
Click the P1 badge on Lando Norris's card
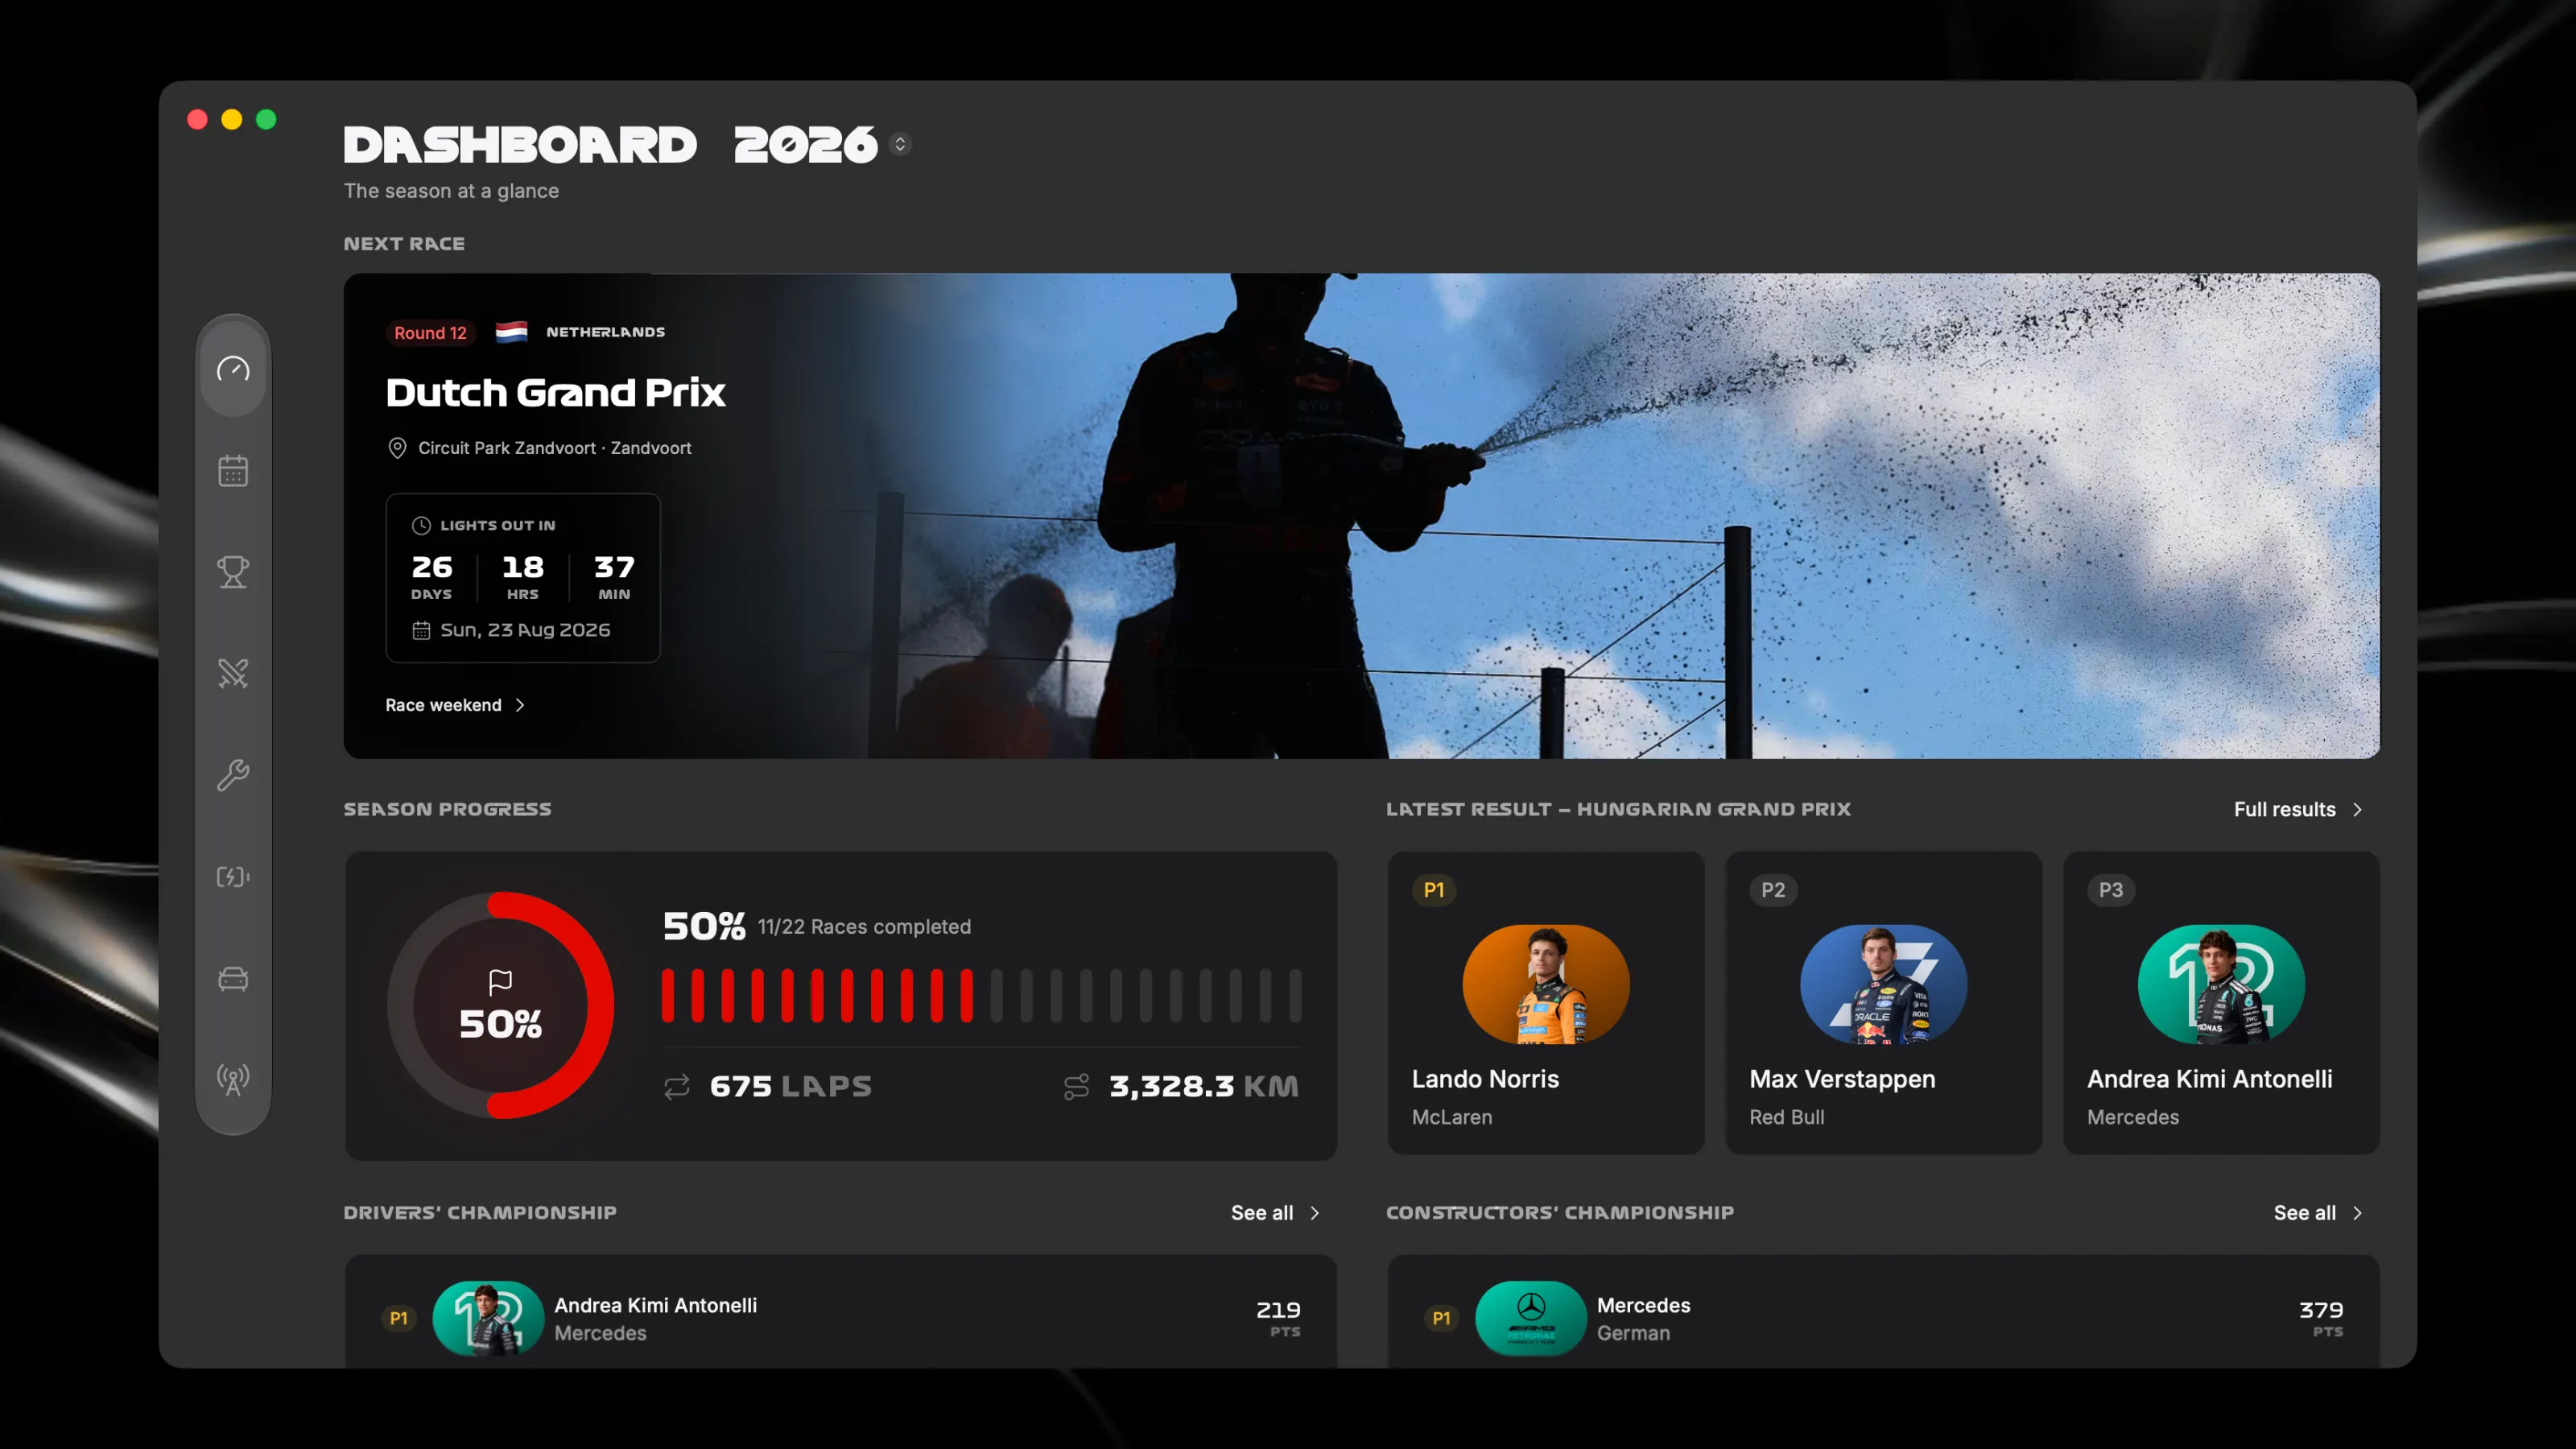click(1434, 890)
